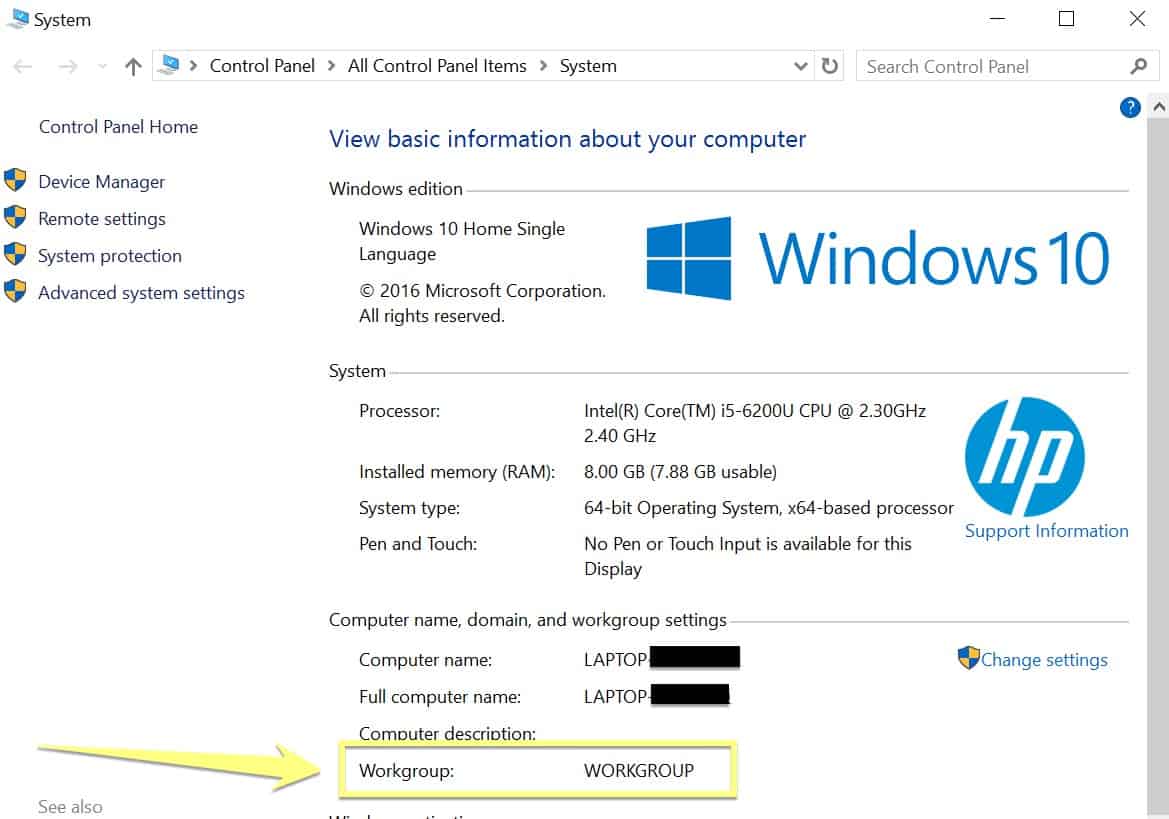Click the Computer name, domain, and workgroup heading
The image size is (1169, 819).
click(x=528, y=621)
